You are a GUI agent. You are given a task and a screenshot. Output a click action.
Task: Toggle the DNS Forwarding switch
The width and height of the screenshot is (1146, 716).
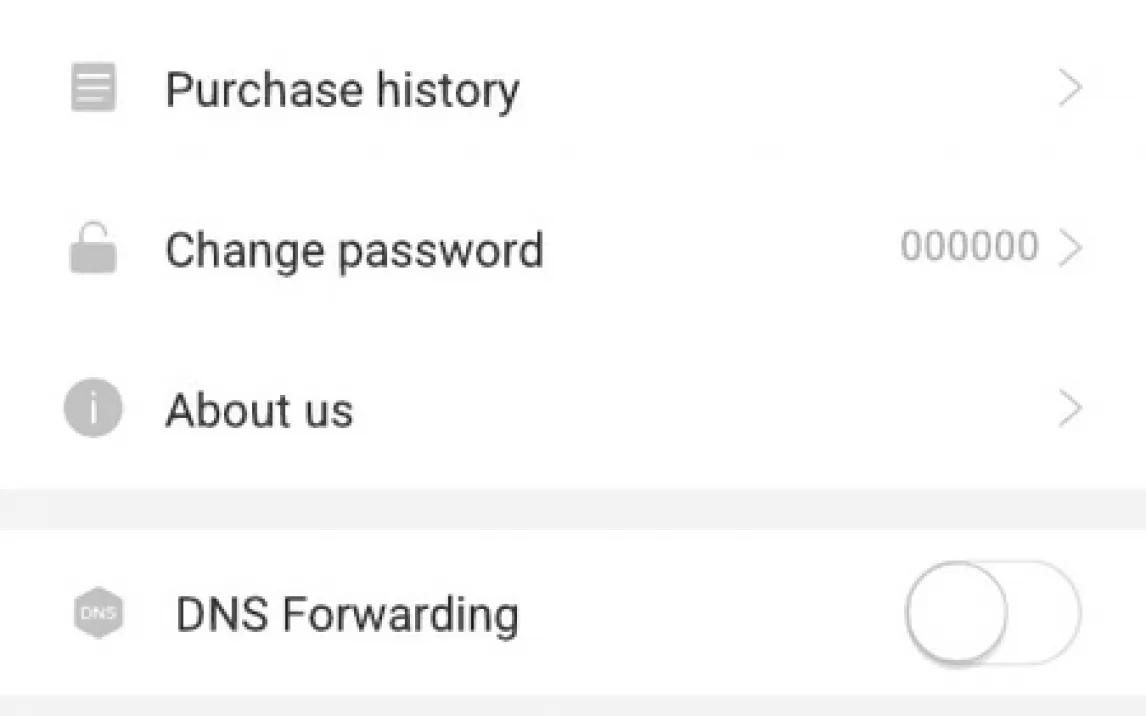(992, 612)
